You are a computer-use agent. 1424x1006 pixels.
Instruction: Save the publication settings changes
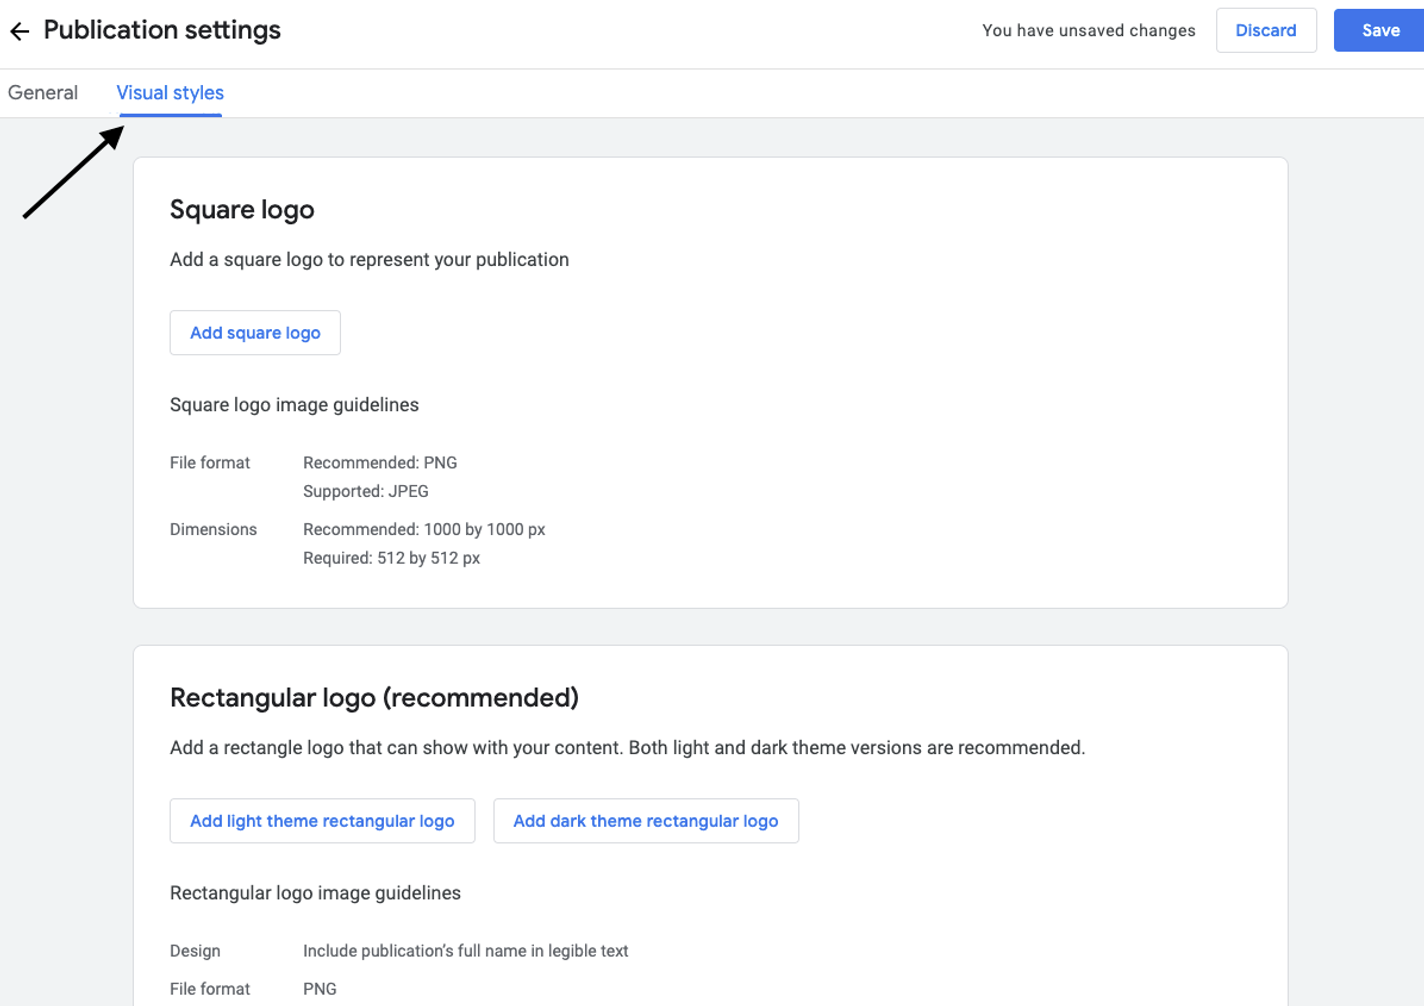[1382, 30]
